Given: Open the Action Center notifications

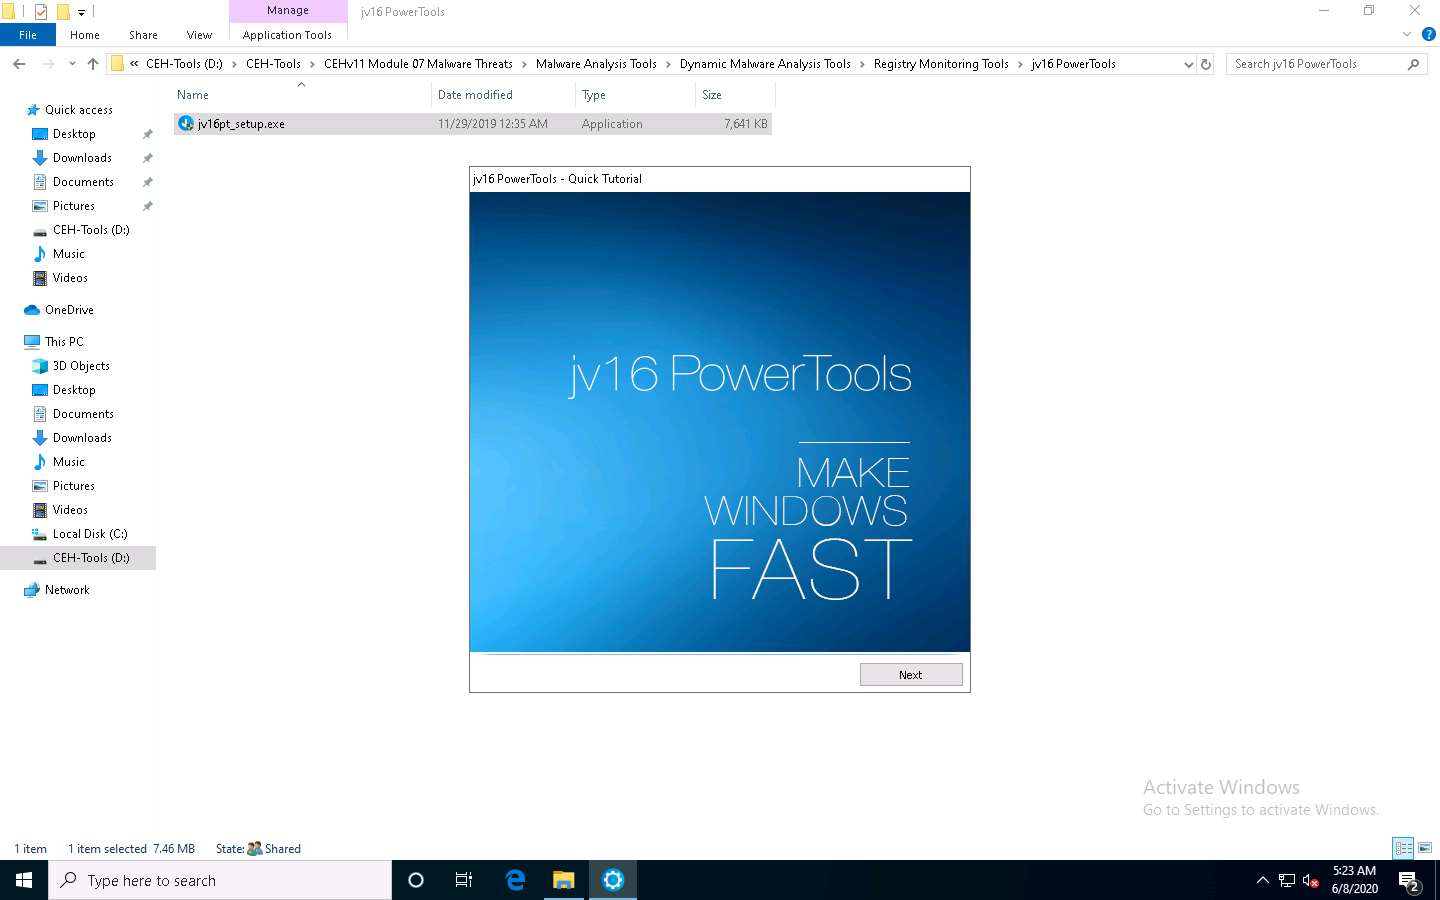Looking at the screenshot, I should 1410,881.
